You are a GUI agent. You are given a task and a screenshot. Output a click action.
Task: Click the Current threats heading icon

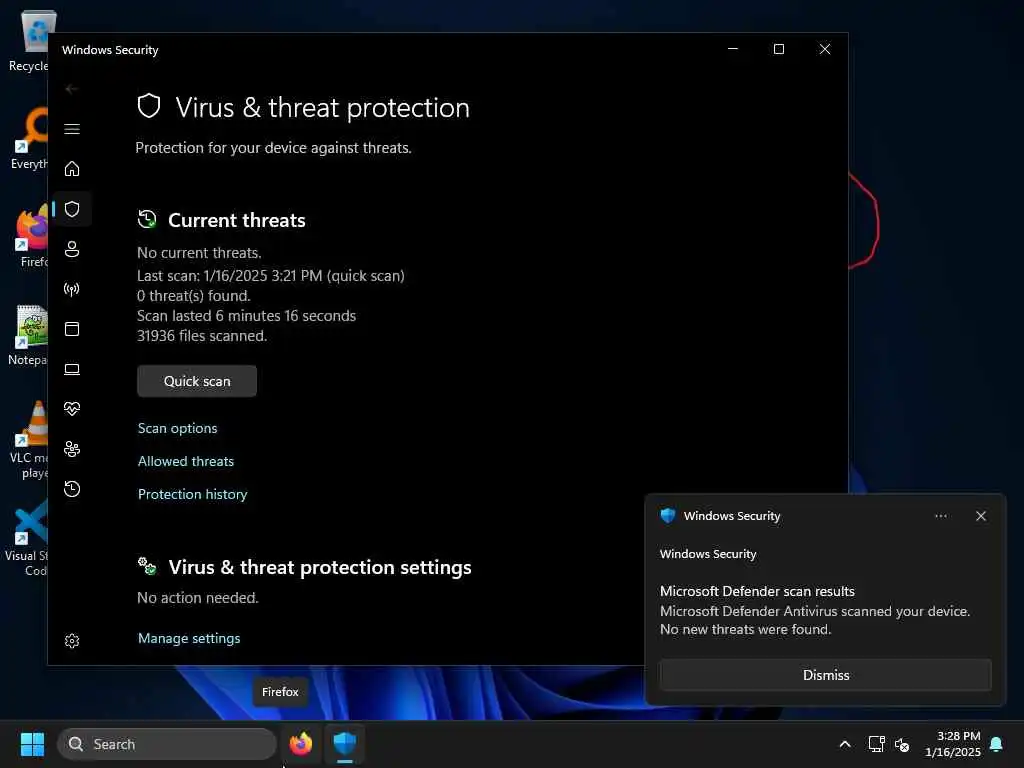(147, 219)
